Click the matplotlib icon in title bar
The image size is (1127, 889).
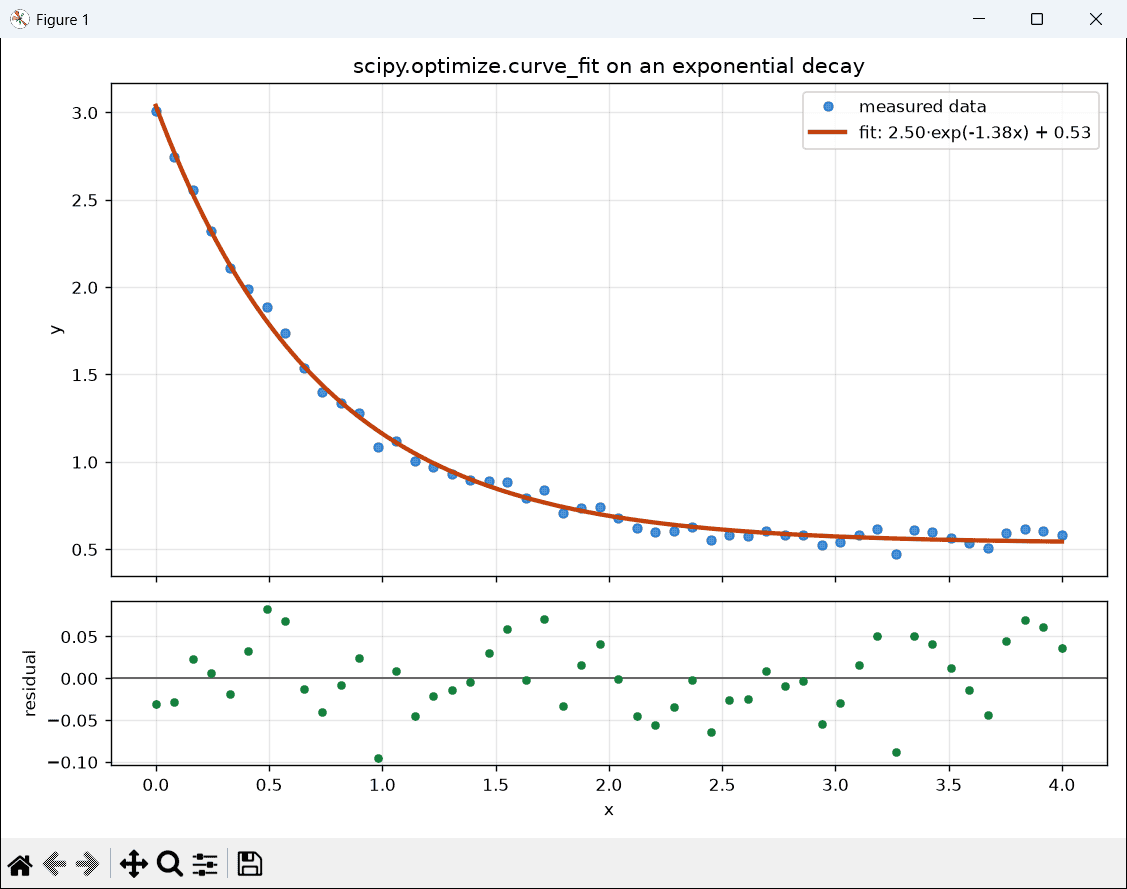(x=19, y=19)
